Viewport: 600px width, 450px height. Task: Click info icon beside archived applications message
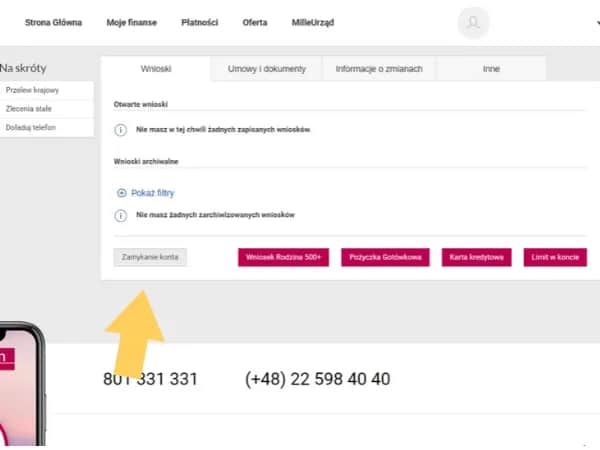(121, 215)
